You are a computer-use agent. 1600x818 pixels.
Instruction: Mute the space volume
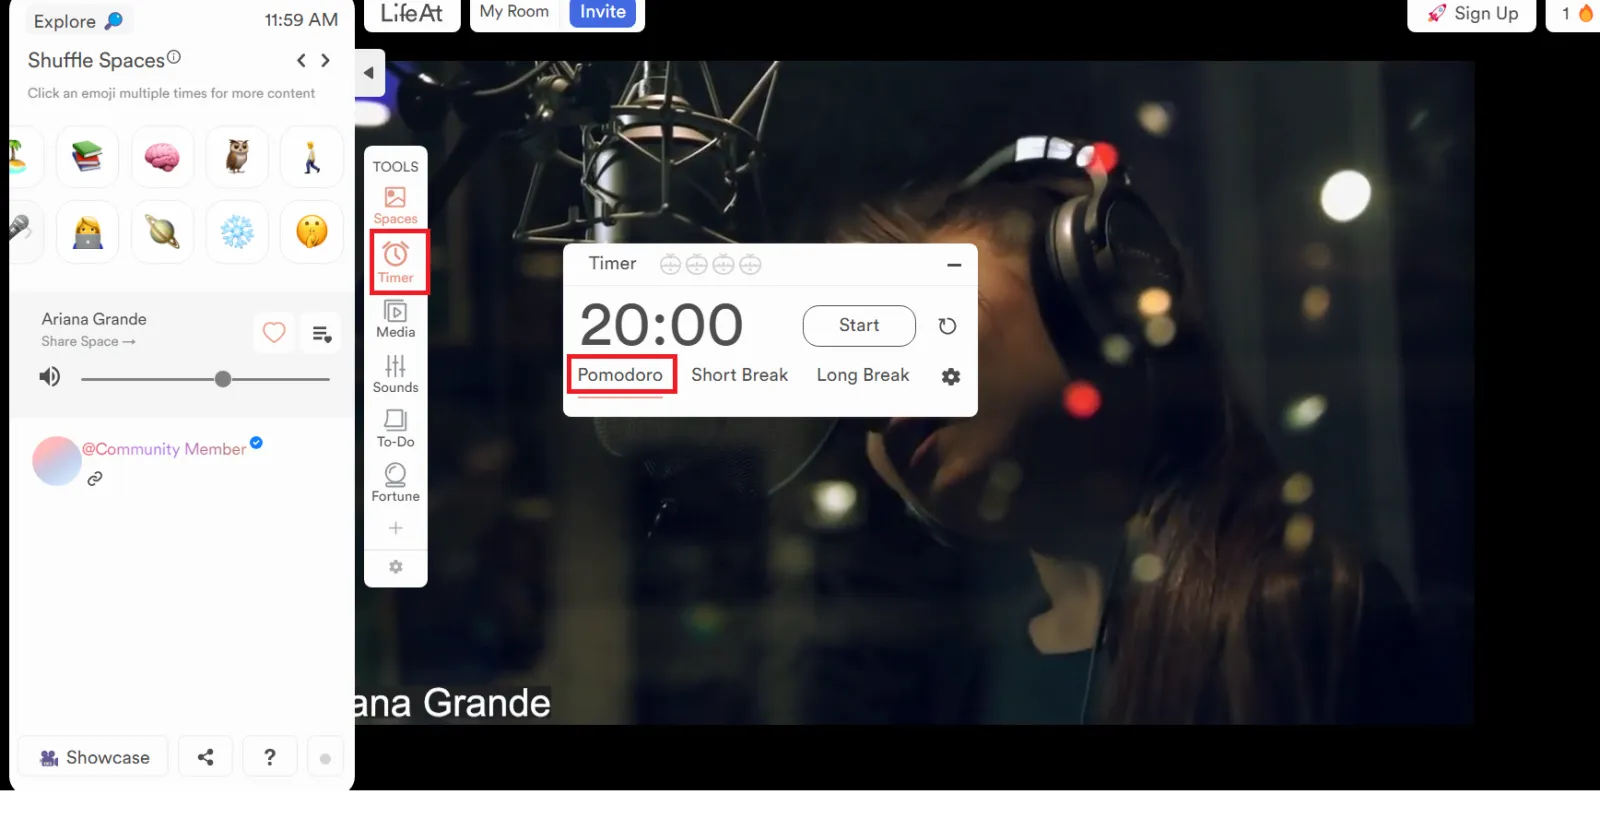[x=50, y=377]
